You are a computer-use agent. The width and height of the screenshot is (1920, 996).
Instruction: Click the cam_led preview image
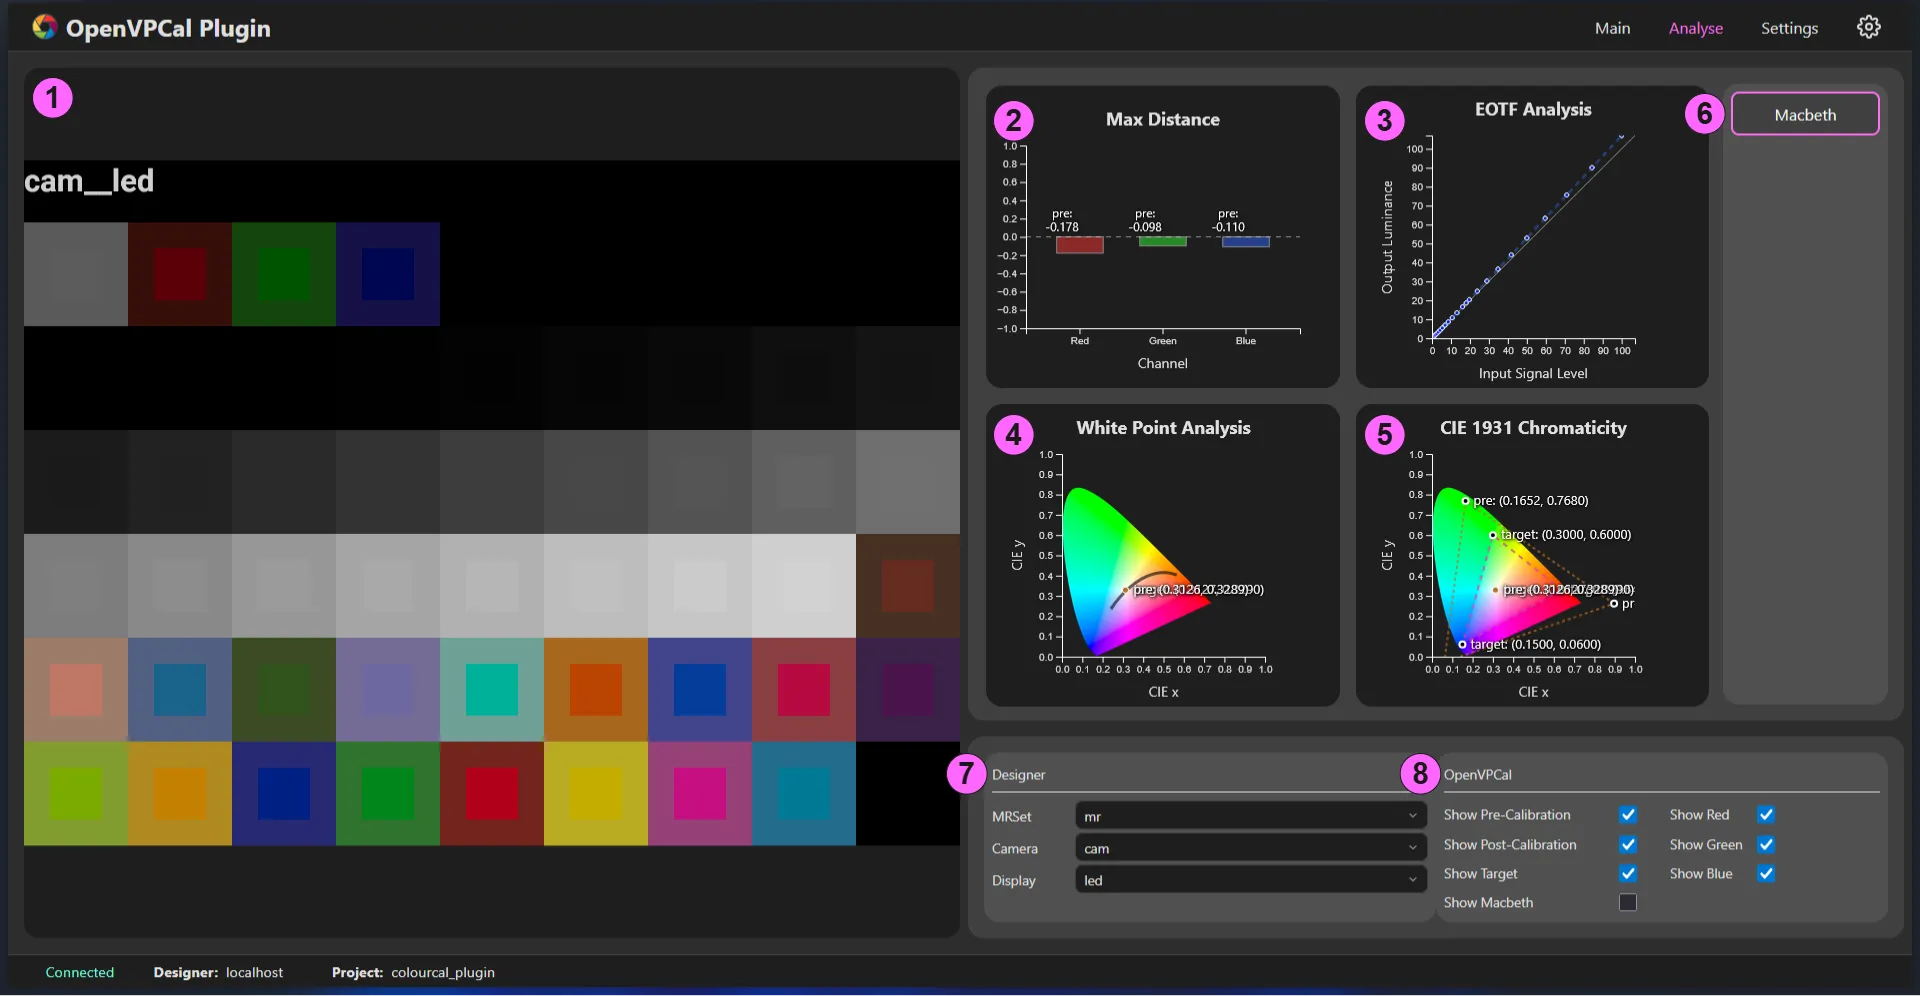490,500
